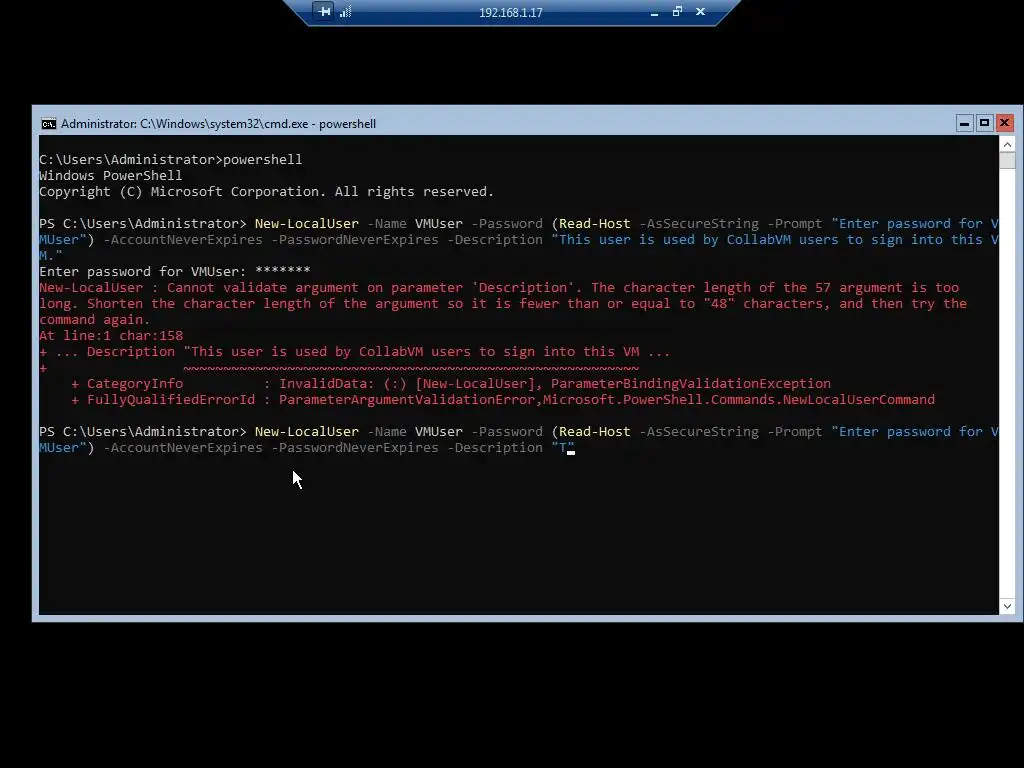Pin the remote desktop connection bar

coord(323,12)
